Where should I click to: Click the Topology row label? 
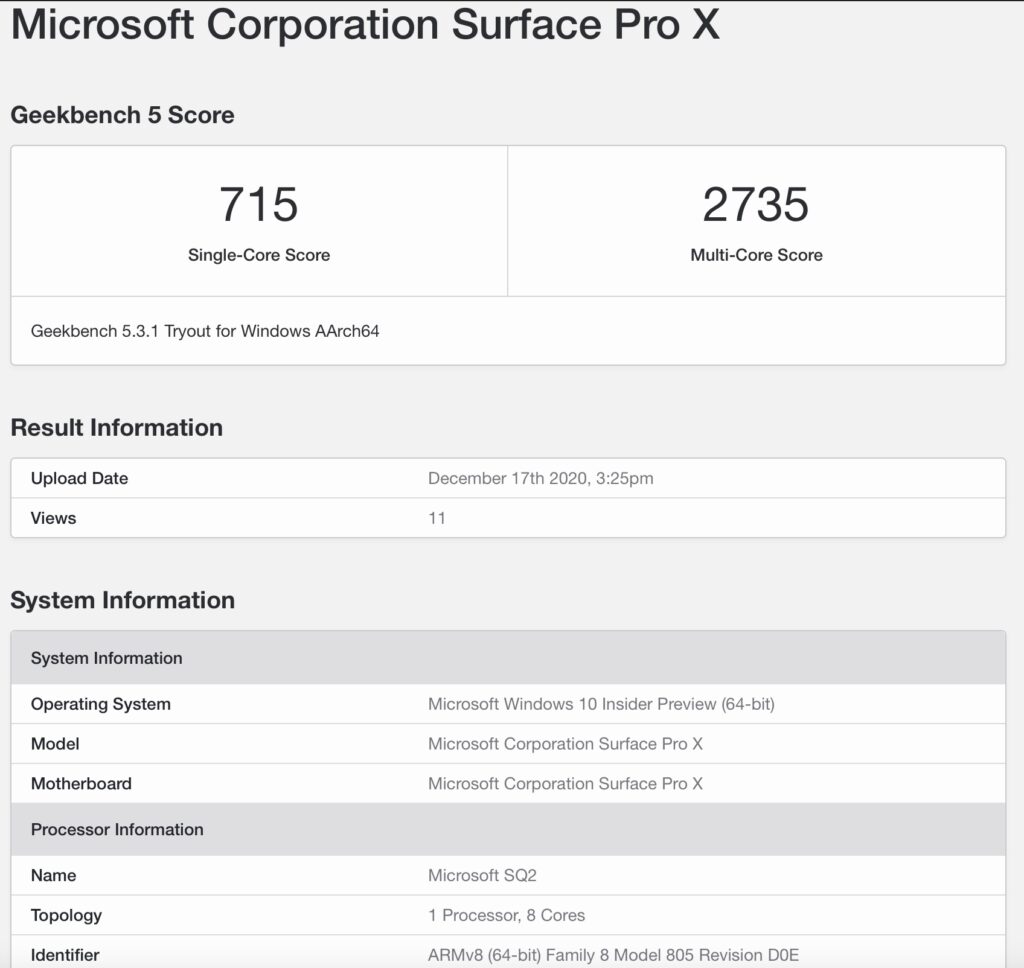[66, 915]
